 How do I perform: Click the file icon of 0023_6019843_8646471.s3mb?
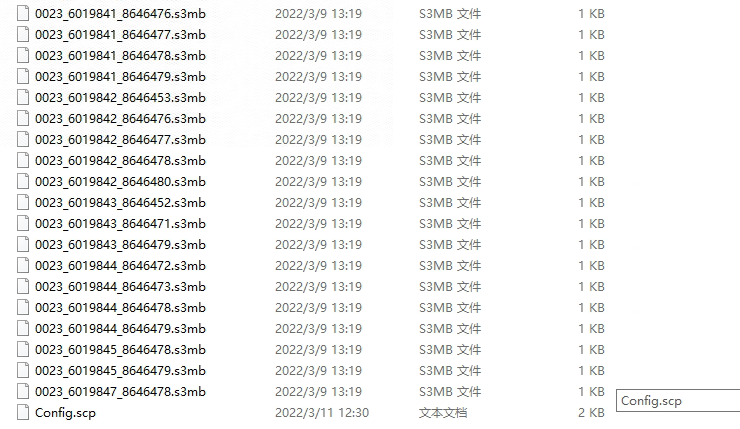point(23,224)
